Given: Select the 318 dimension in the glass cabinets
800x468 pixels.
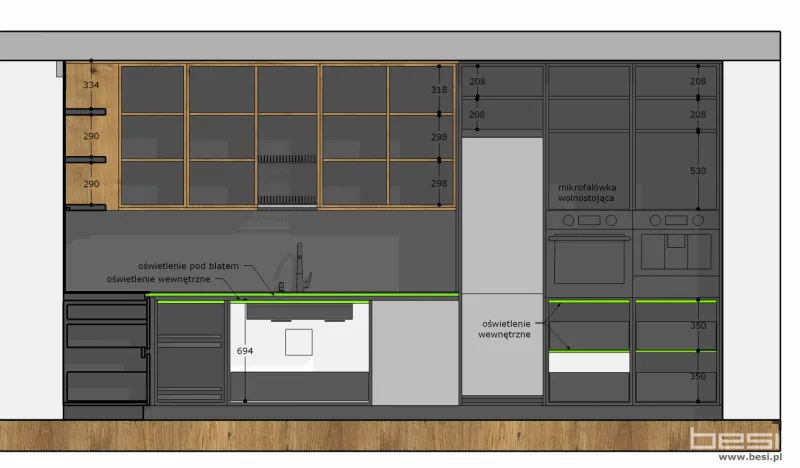Looking at the screenshot, I should click(x=439, y=89).
